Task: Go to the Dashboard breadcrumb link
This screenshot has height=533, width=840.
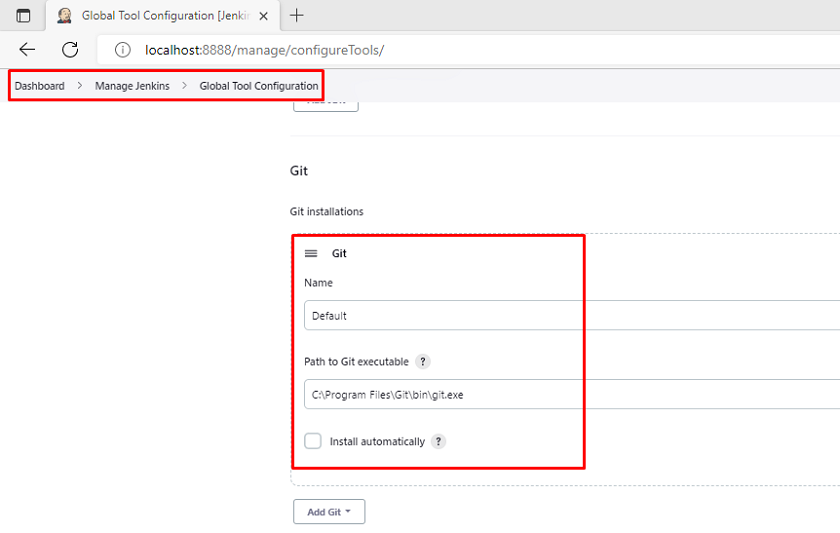Action: tap(39, 86)
